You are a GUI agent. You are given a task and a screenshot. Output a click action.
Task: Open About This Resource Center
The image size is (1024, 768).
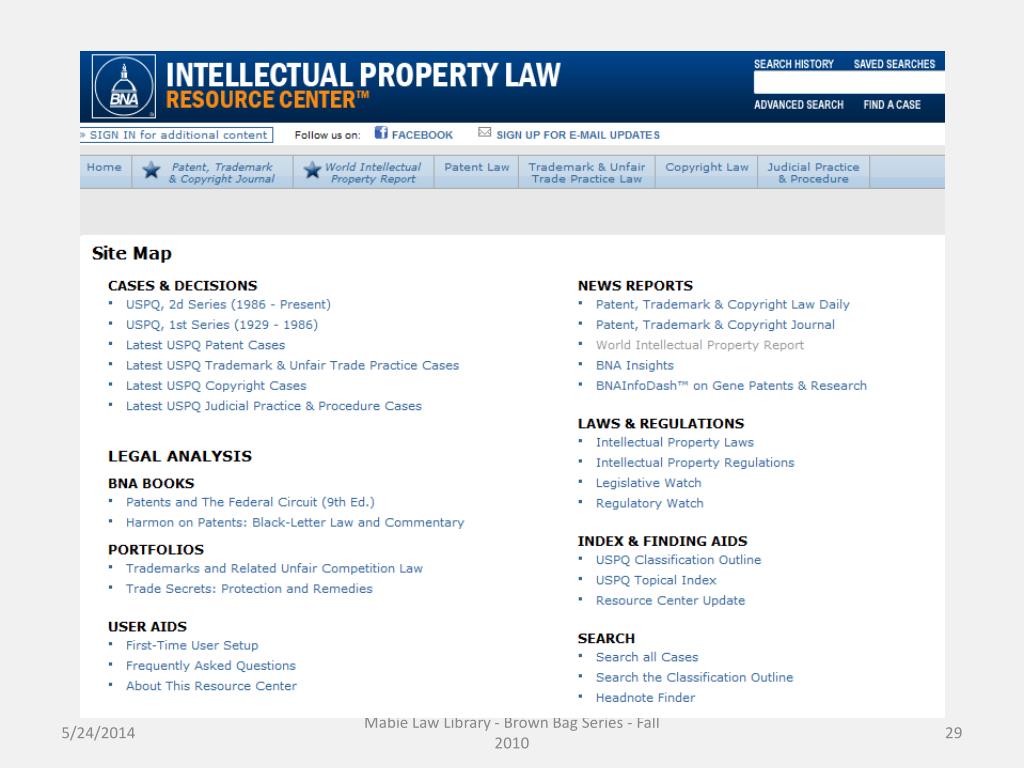[x=211, y=686]
